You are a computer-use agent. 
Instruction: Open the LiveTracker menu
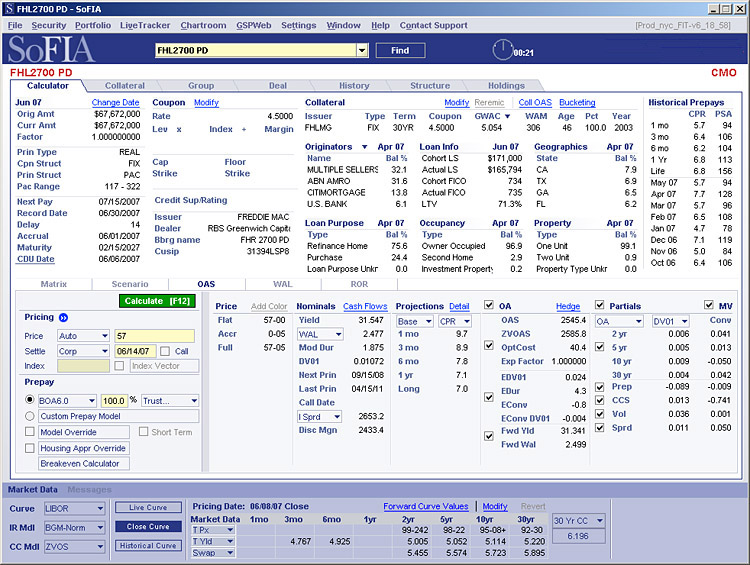[145, 25]
